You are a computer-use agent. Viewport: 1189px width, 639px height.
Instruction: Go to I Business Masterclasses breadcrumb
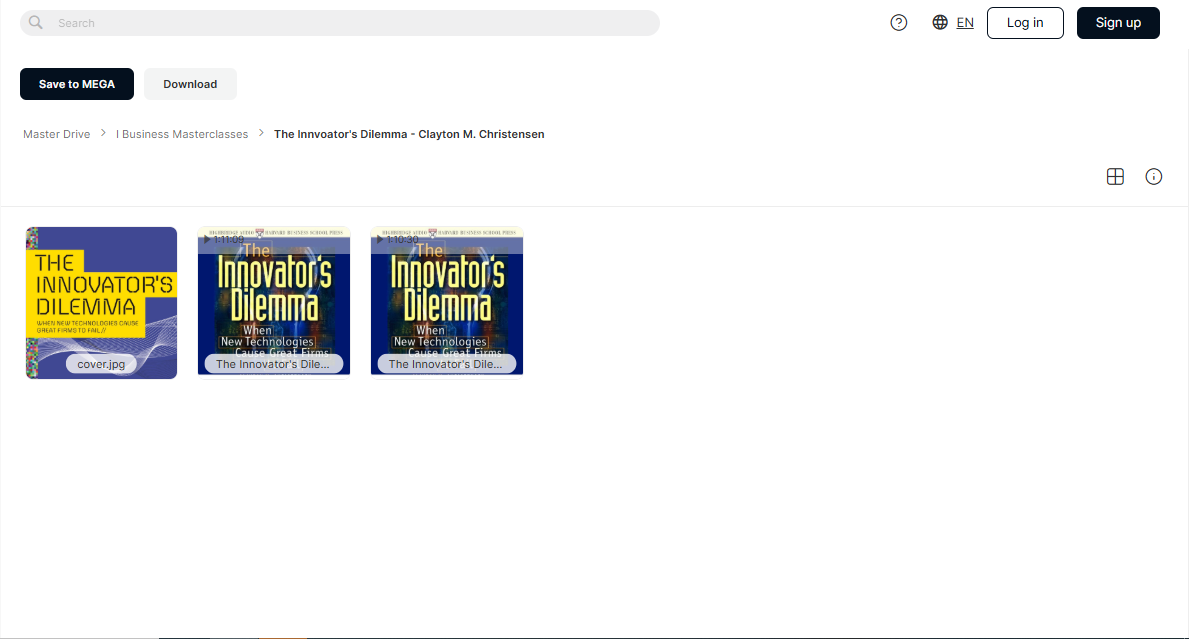tap(182, 134)
